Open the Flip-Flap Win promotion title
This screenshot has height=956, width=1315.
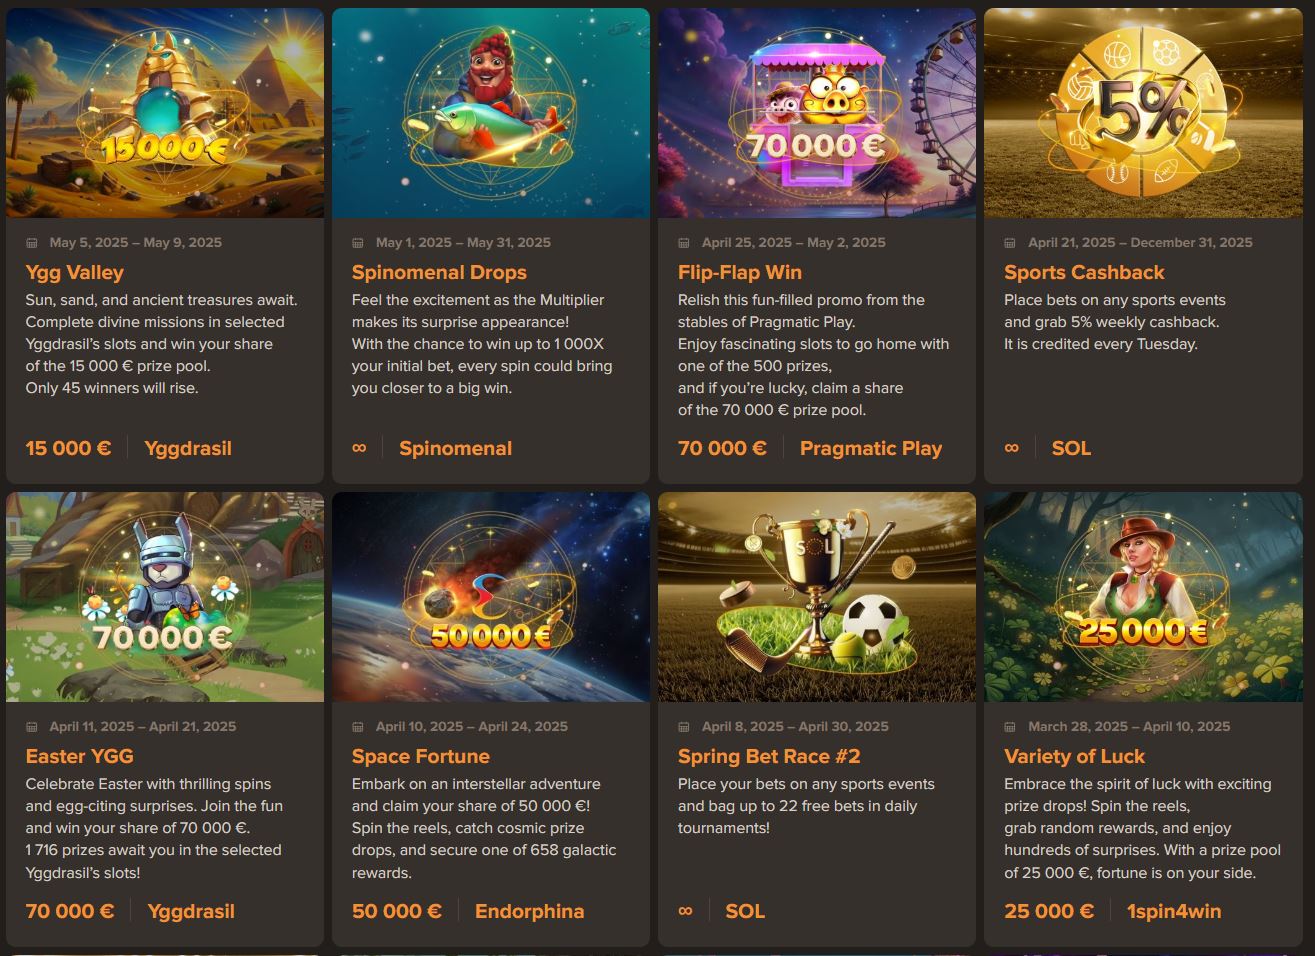point(740,273)
